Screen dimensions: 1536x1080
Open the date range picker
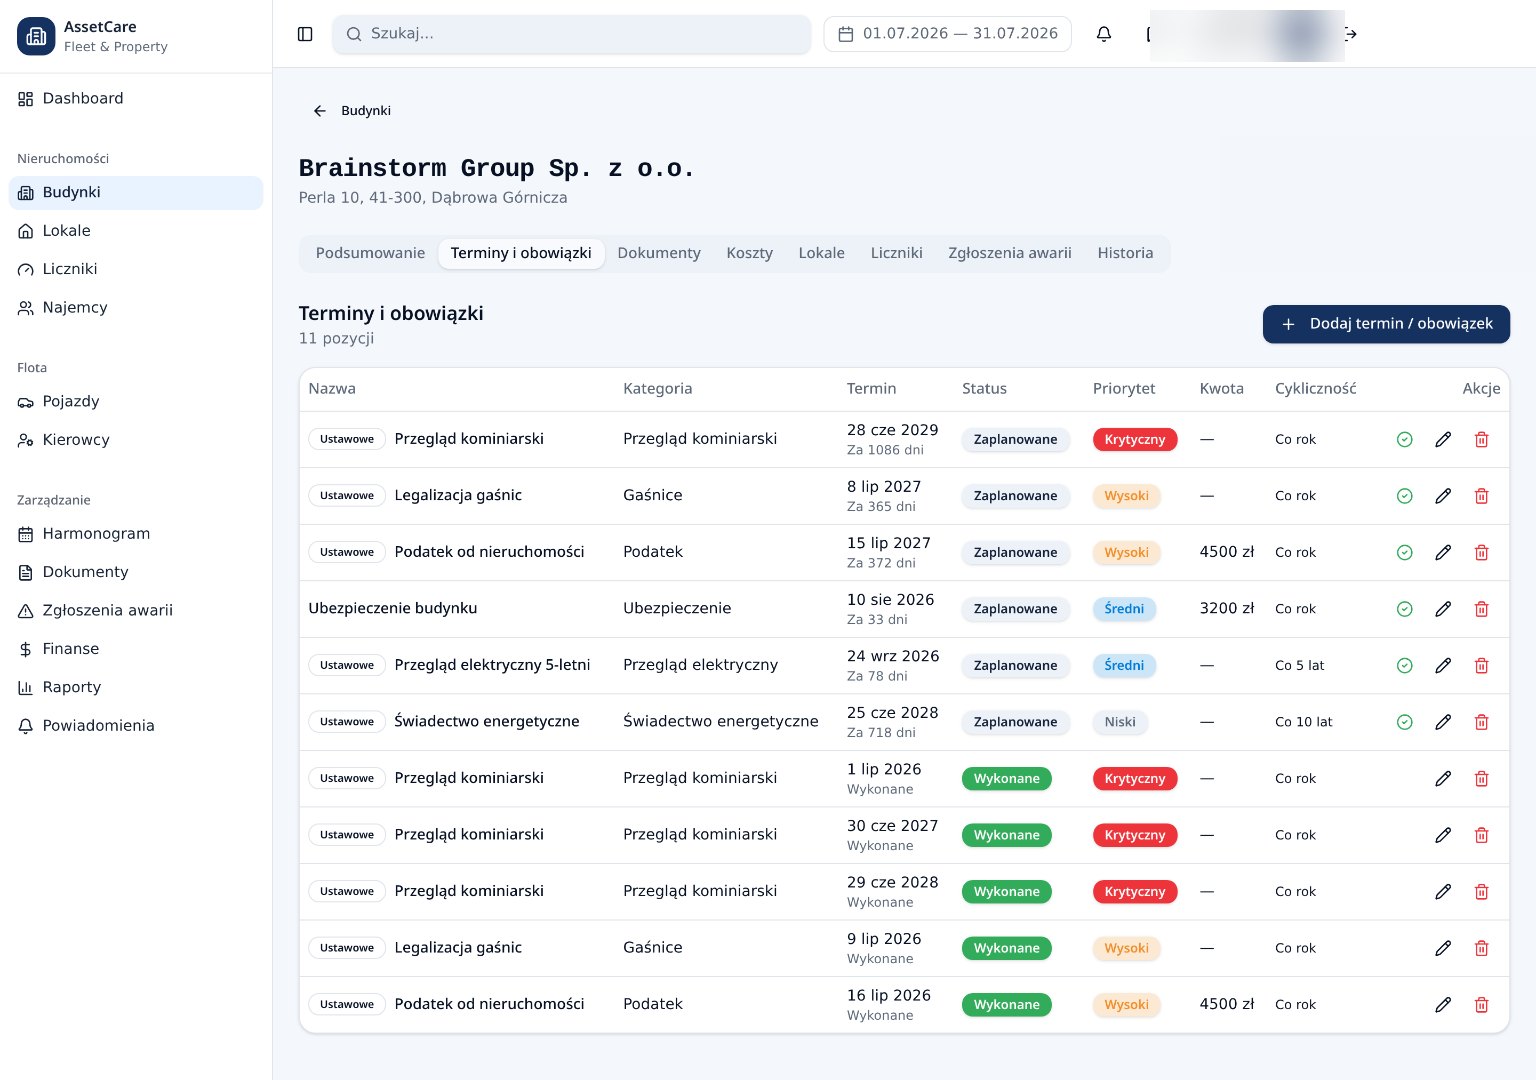pyautogui.click(x=947, y=34)
